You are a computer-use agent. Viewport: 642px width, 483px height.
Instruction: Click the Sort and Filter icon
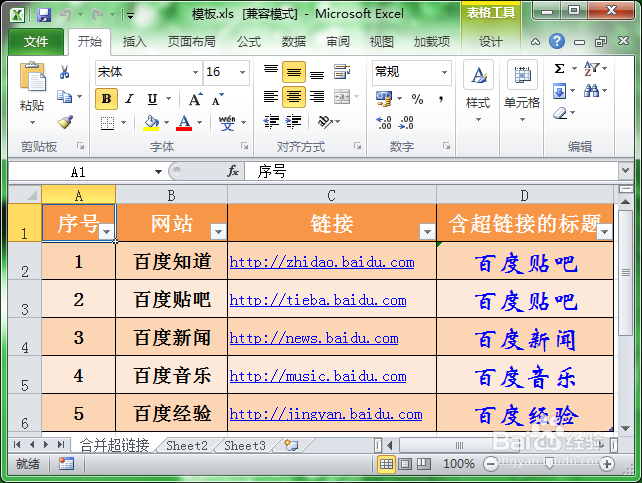click(591, 68)
